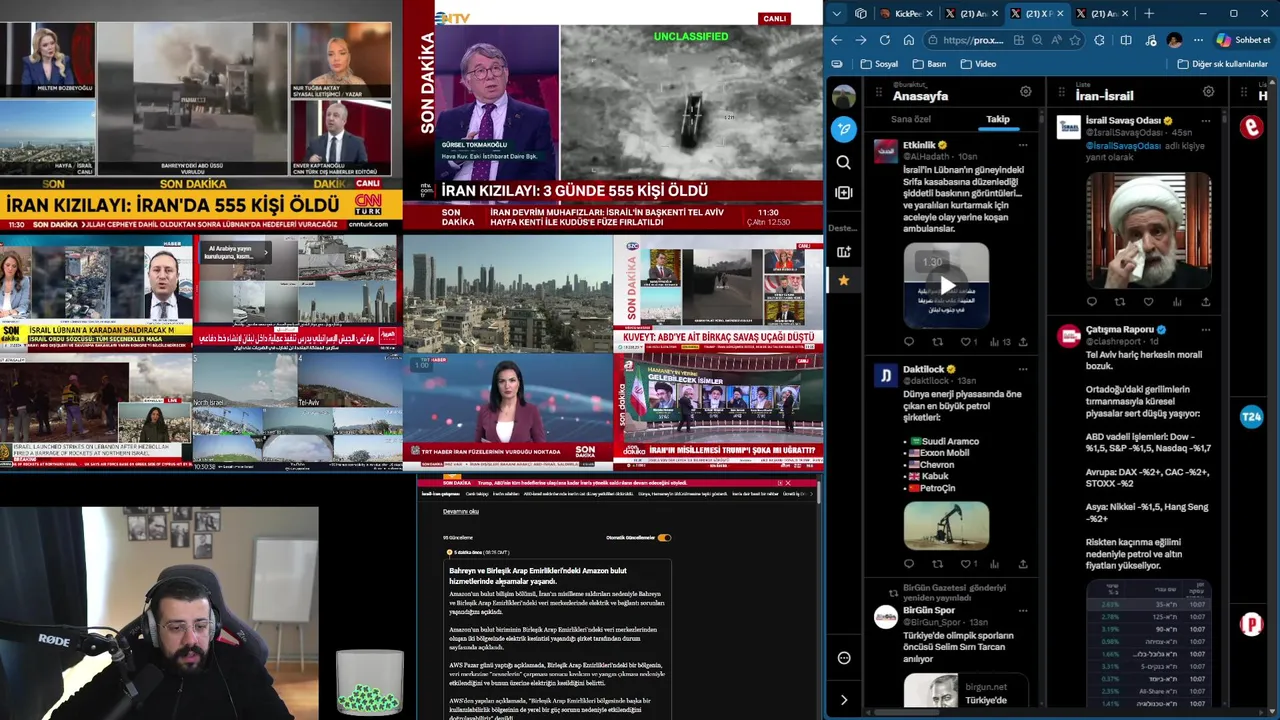
Task: View analytics of İsrail Savaş Odası post
Action: click(1177, 302)
